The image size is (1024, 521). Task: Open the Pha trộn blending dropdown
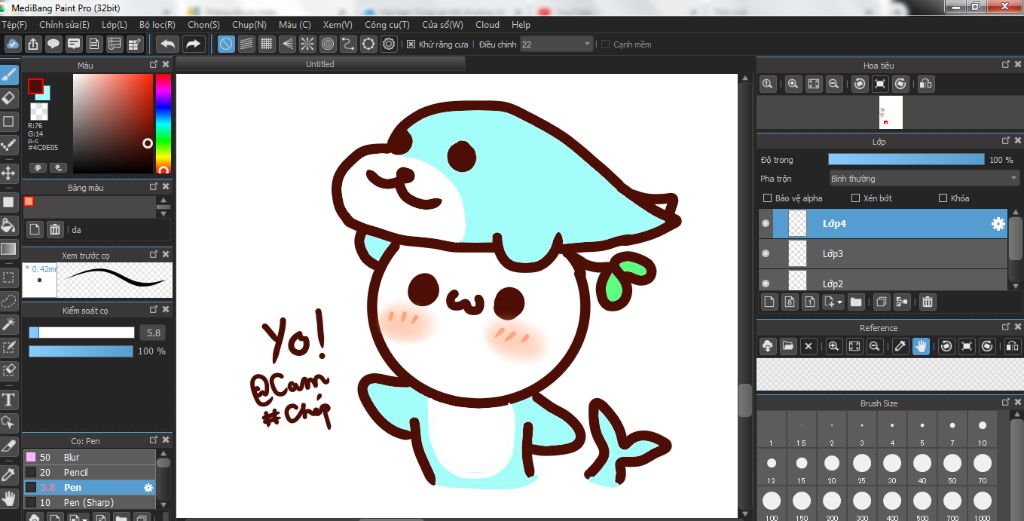(x=923, y=178)
